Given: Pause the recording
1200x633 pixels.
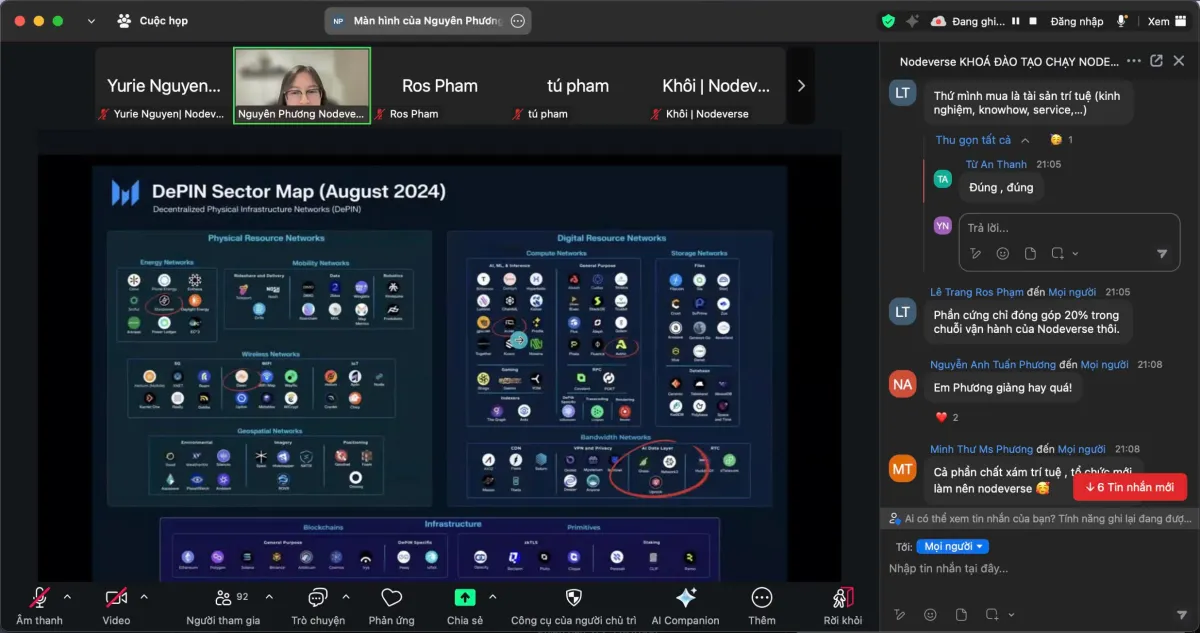Looking at the screenshot, I should [1016, 20].
